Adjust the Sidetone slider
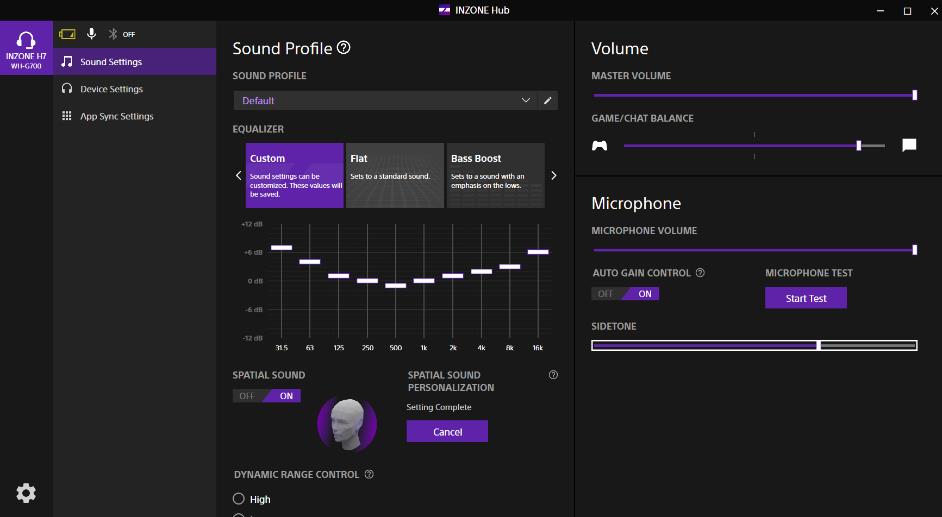This screenshot has width=942, height=517. [754, 345]
